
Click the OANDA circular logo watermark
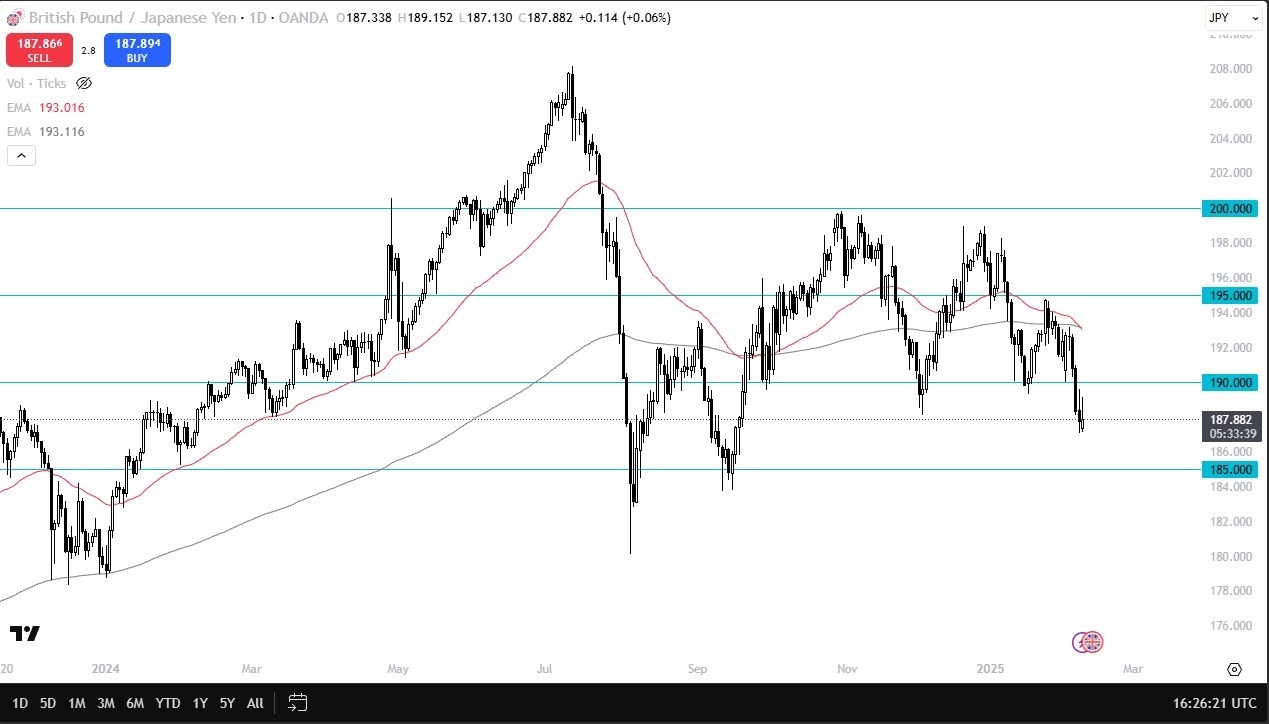pos(1088,643)
